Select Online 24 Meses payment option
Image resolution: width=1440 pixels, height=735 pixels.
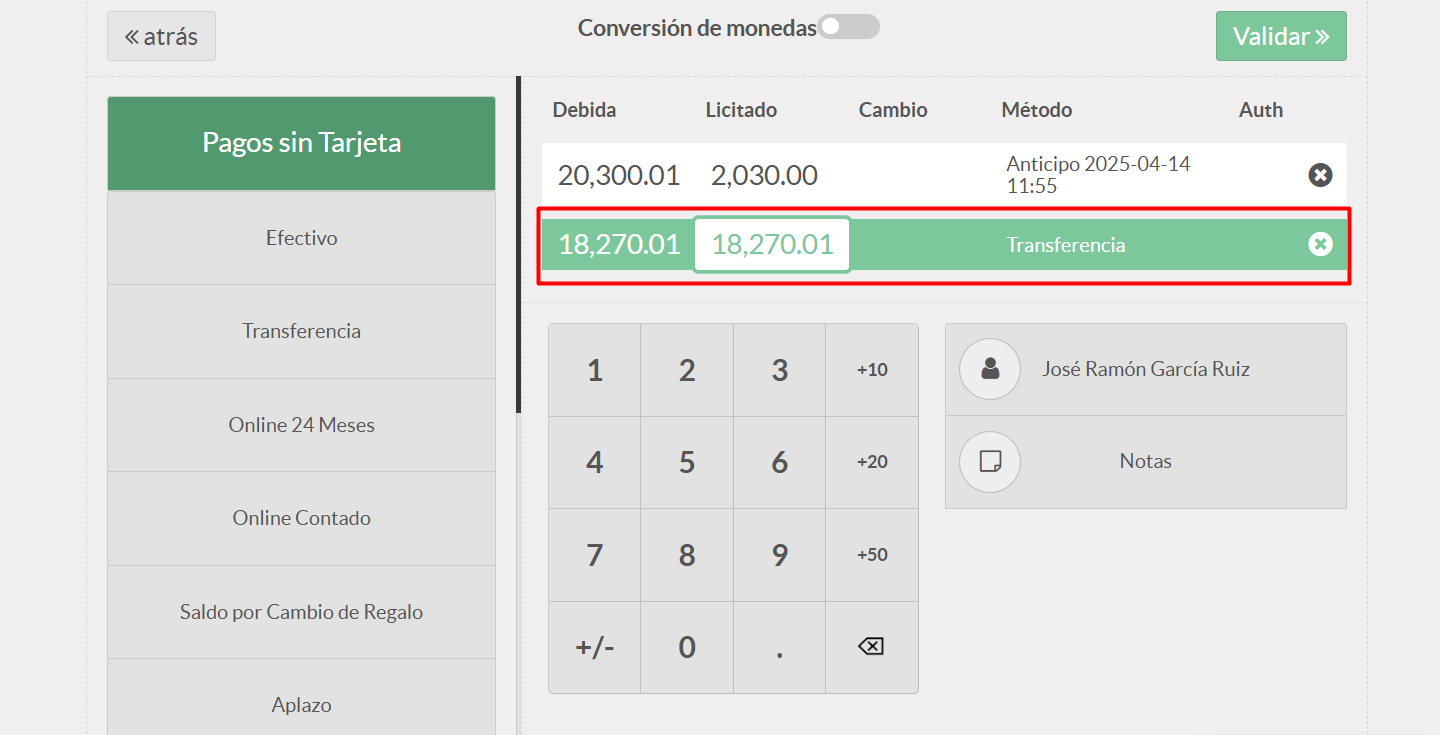tap(301, 425)
